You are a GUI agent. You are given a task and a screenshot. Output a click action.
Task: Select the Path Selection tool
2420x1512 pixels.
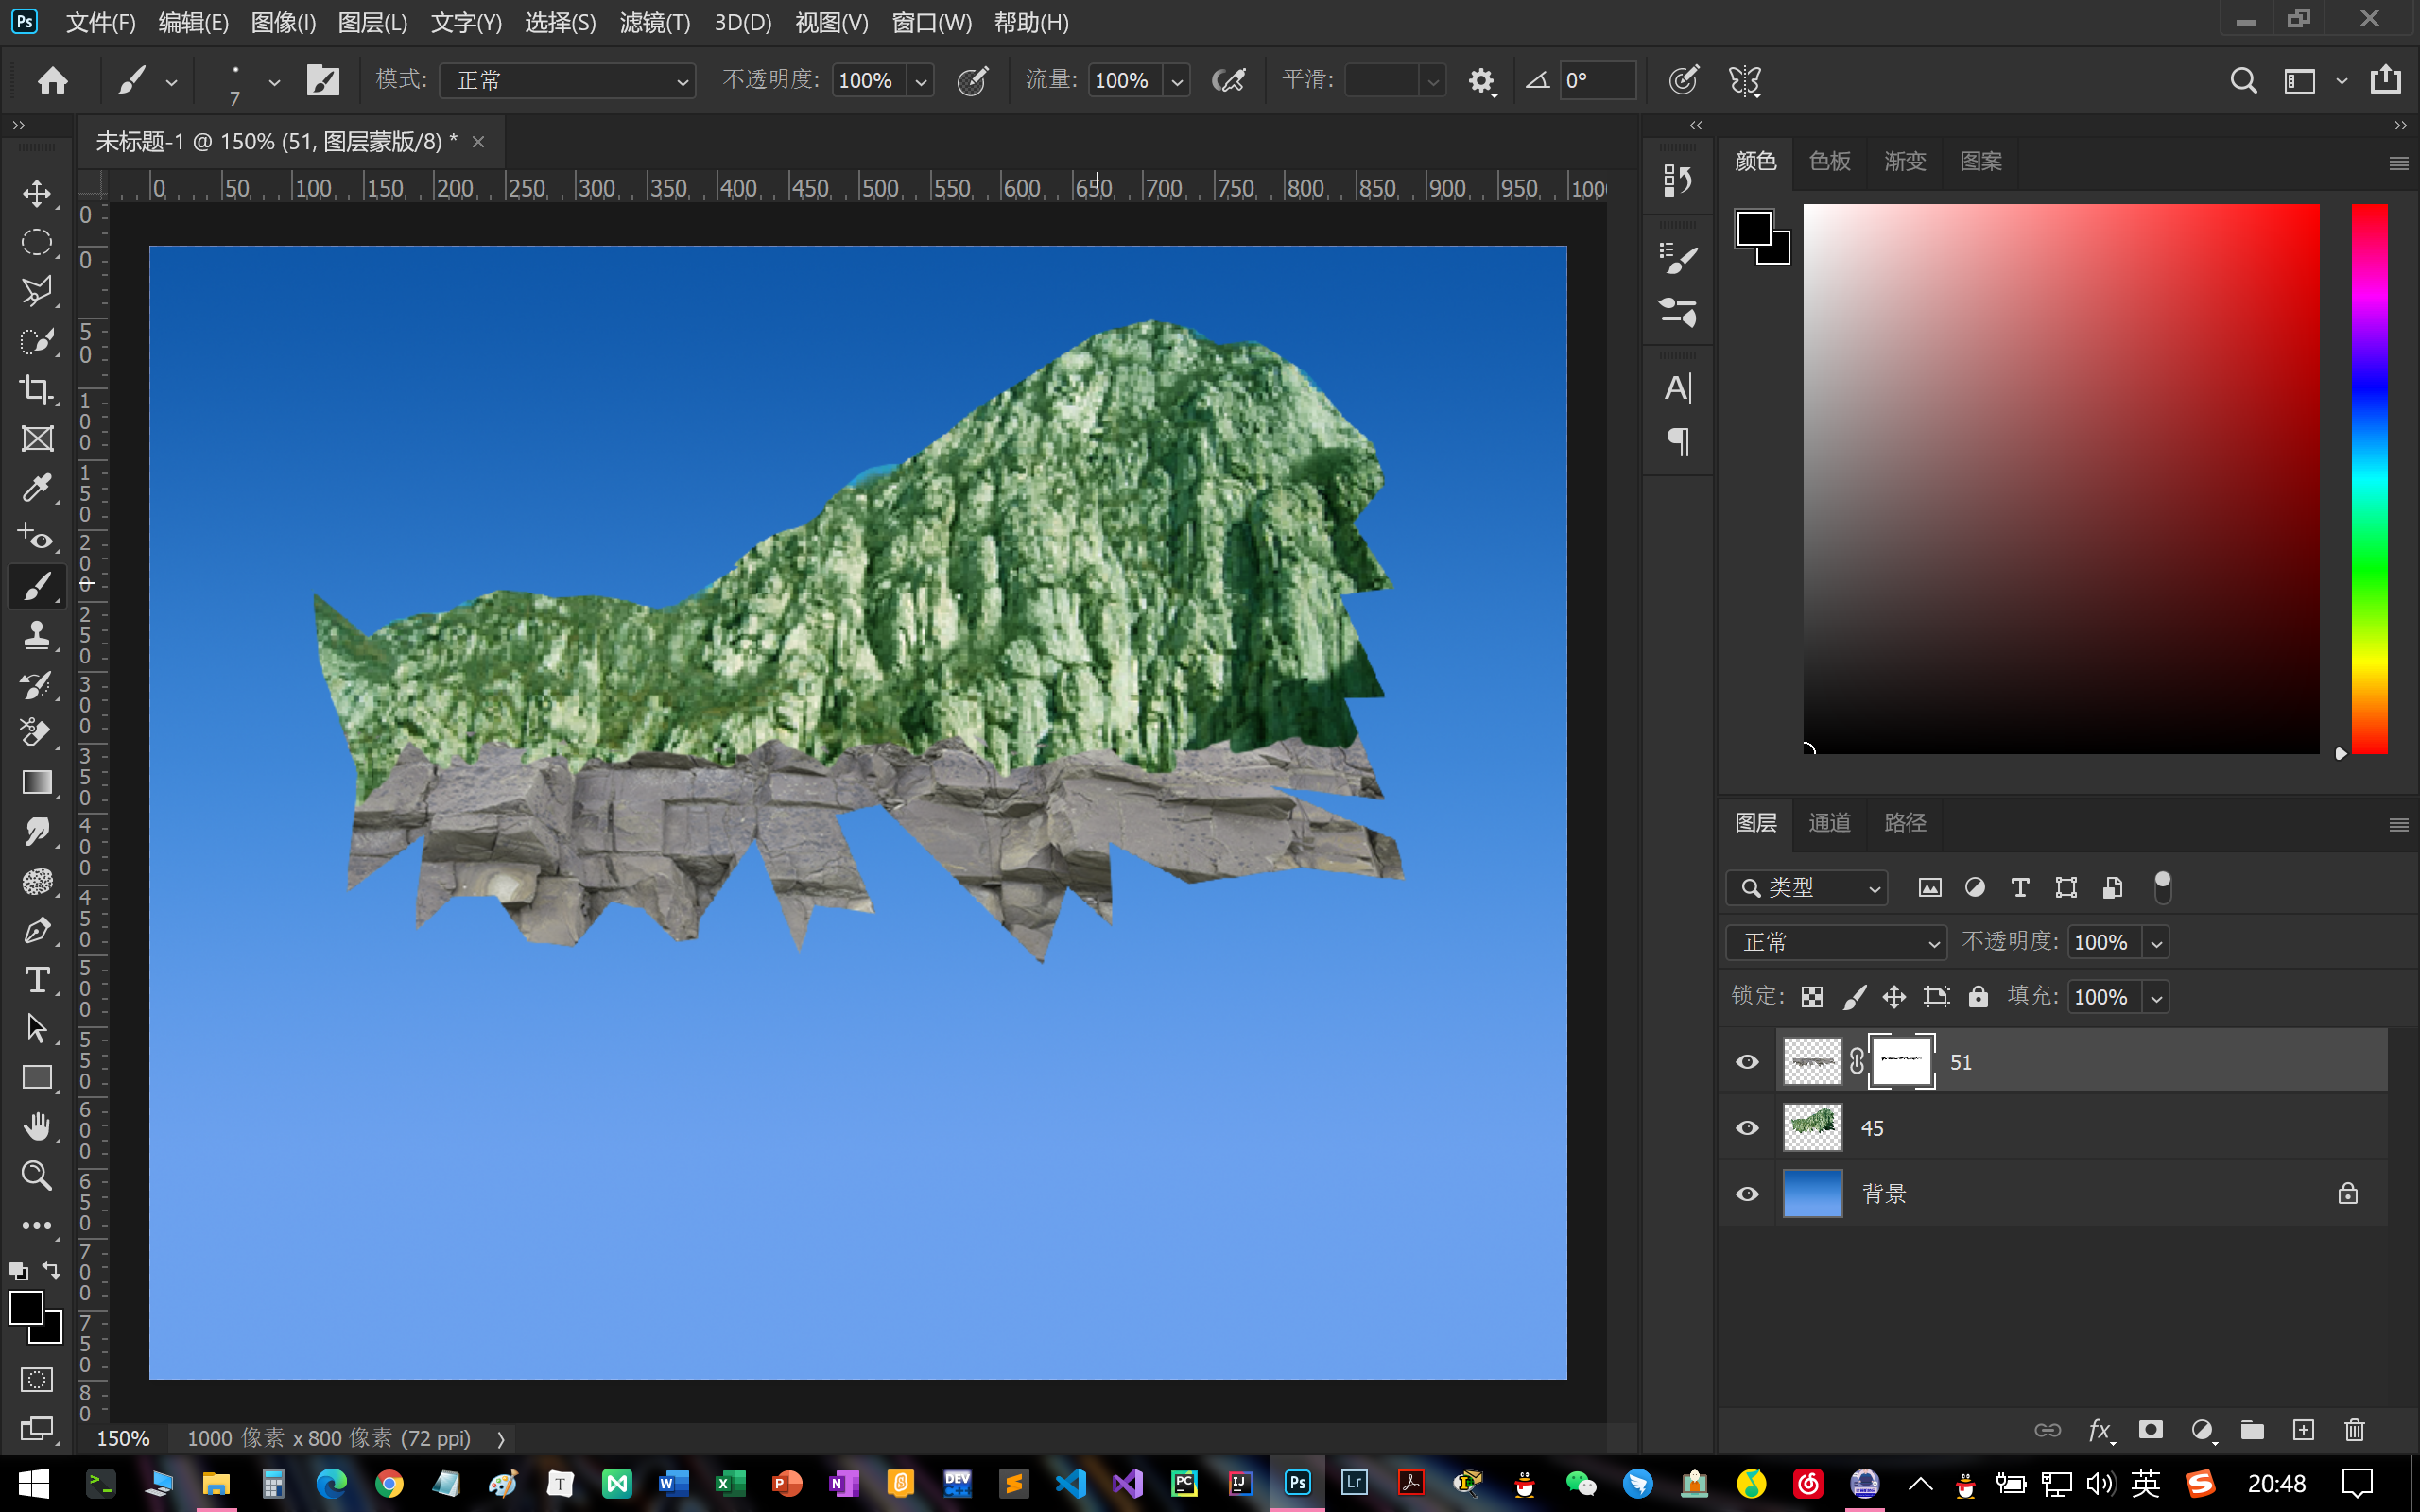37,1028
